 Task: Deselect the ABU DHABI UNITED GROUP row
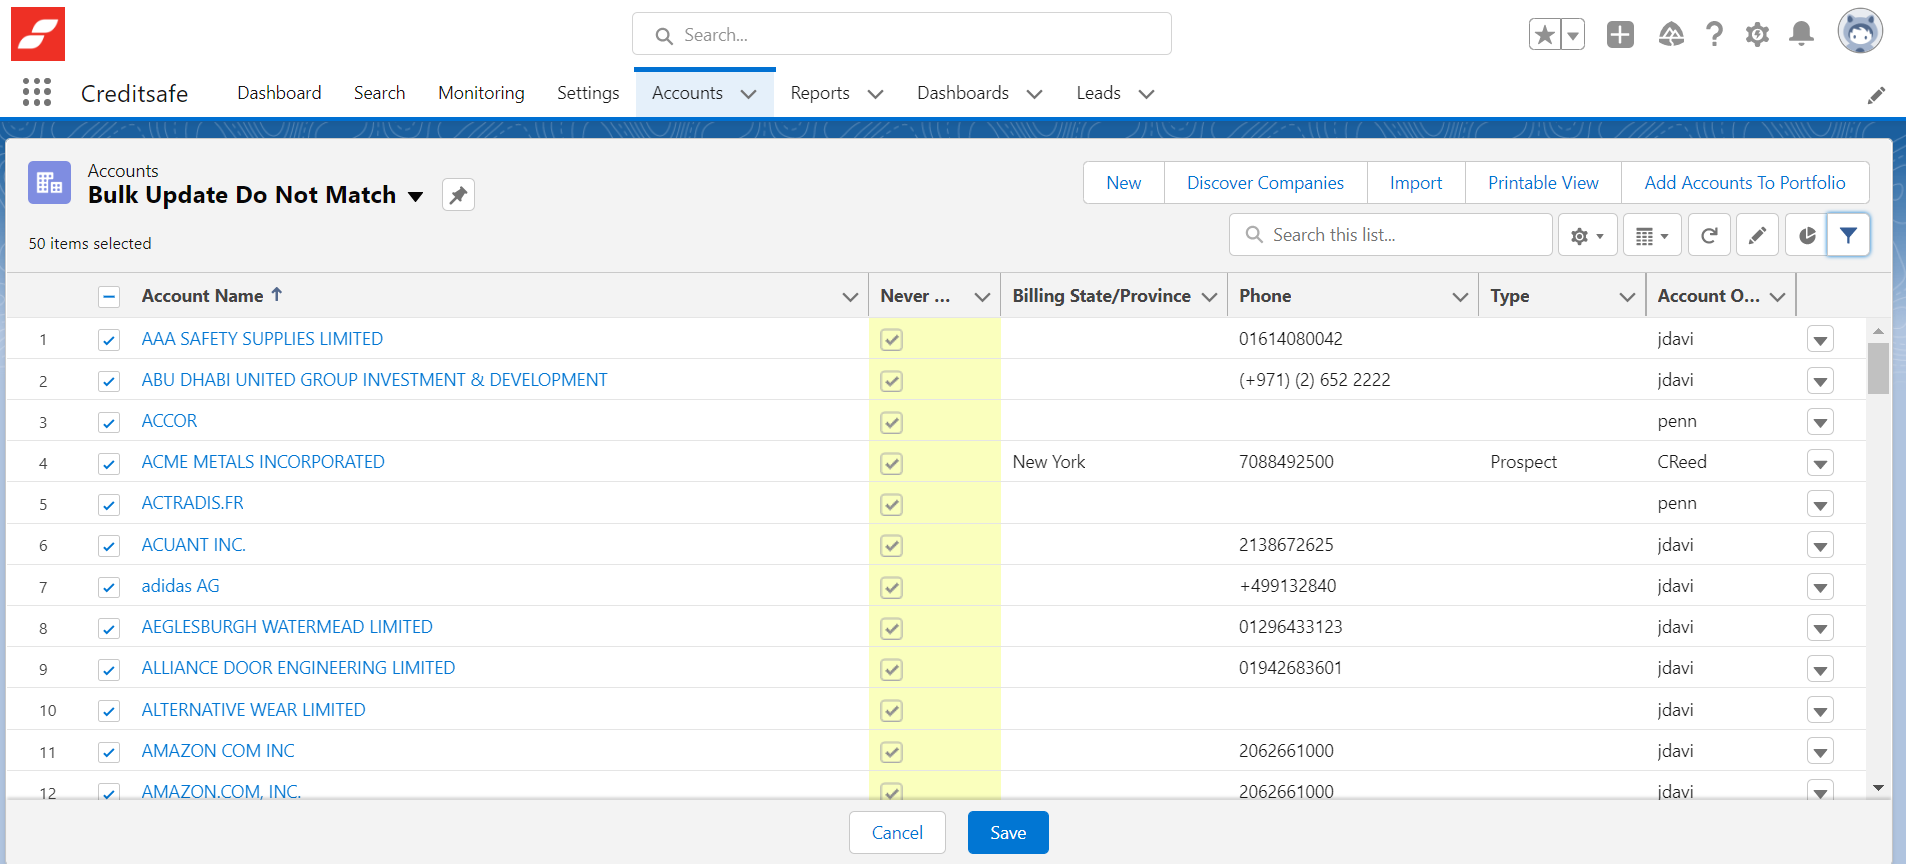[109, 381]
